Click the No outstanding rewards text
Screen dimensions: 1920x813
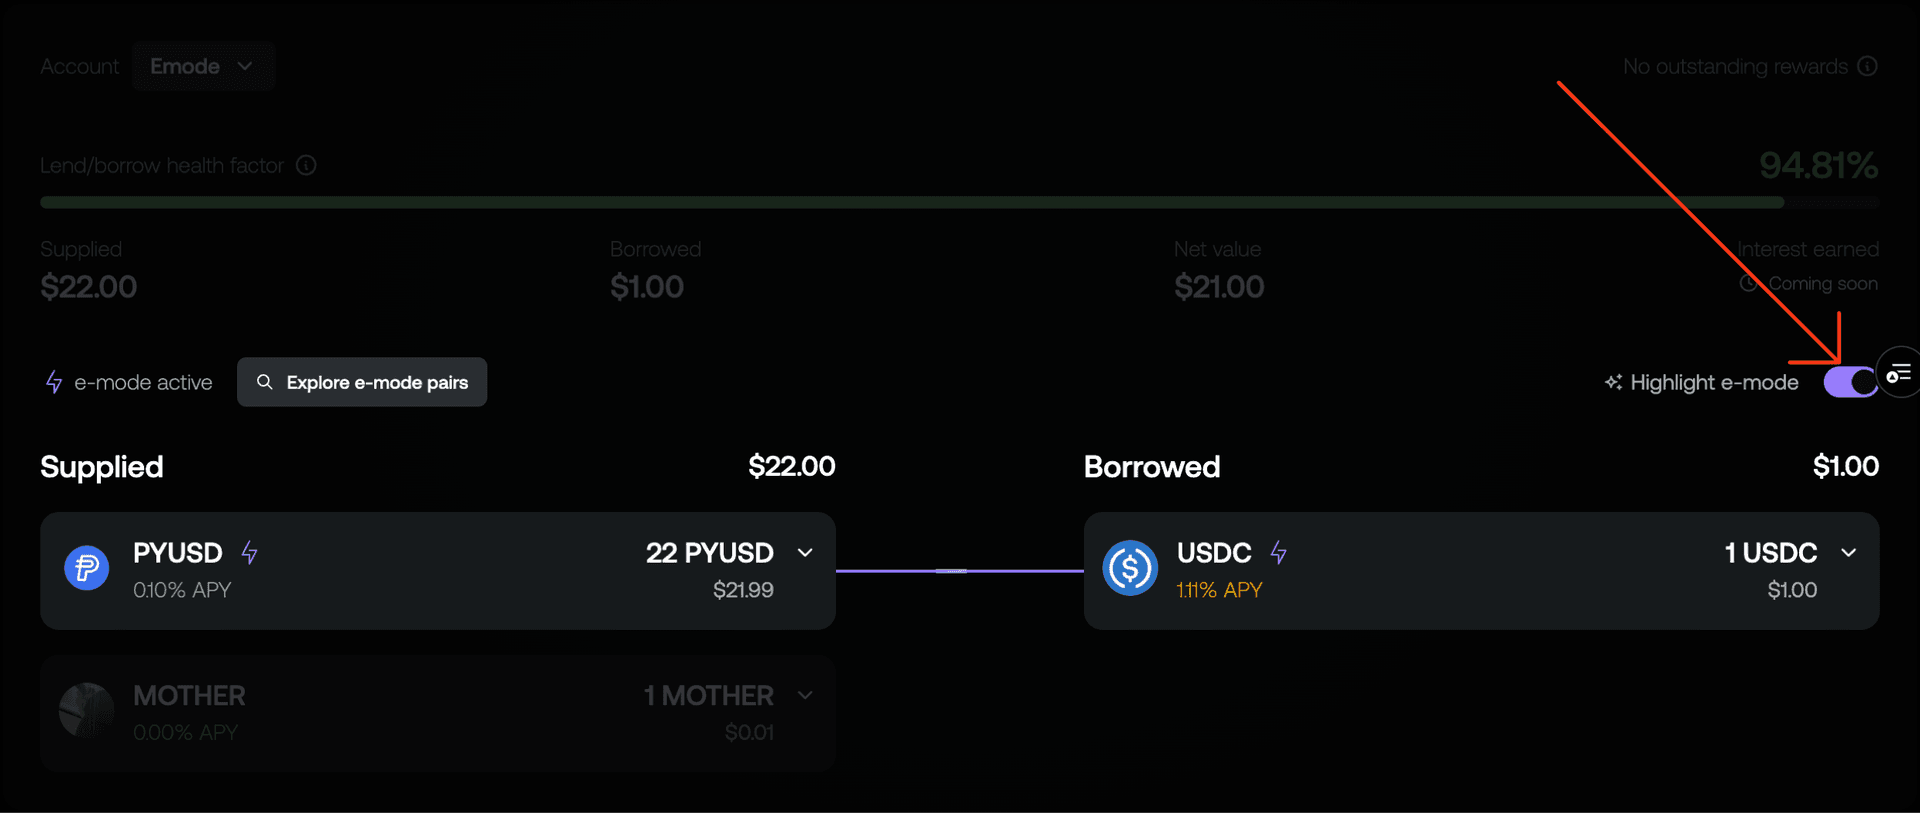1735,66
